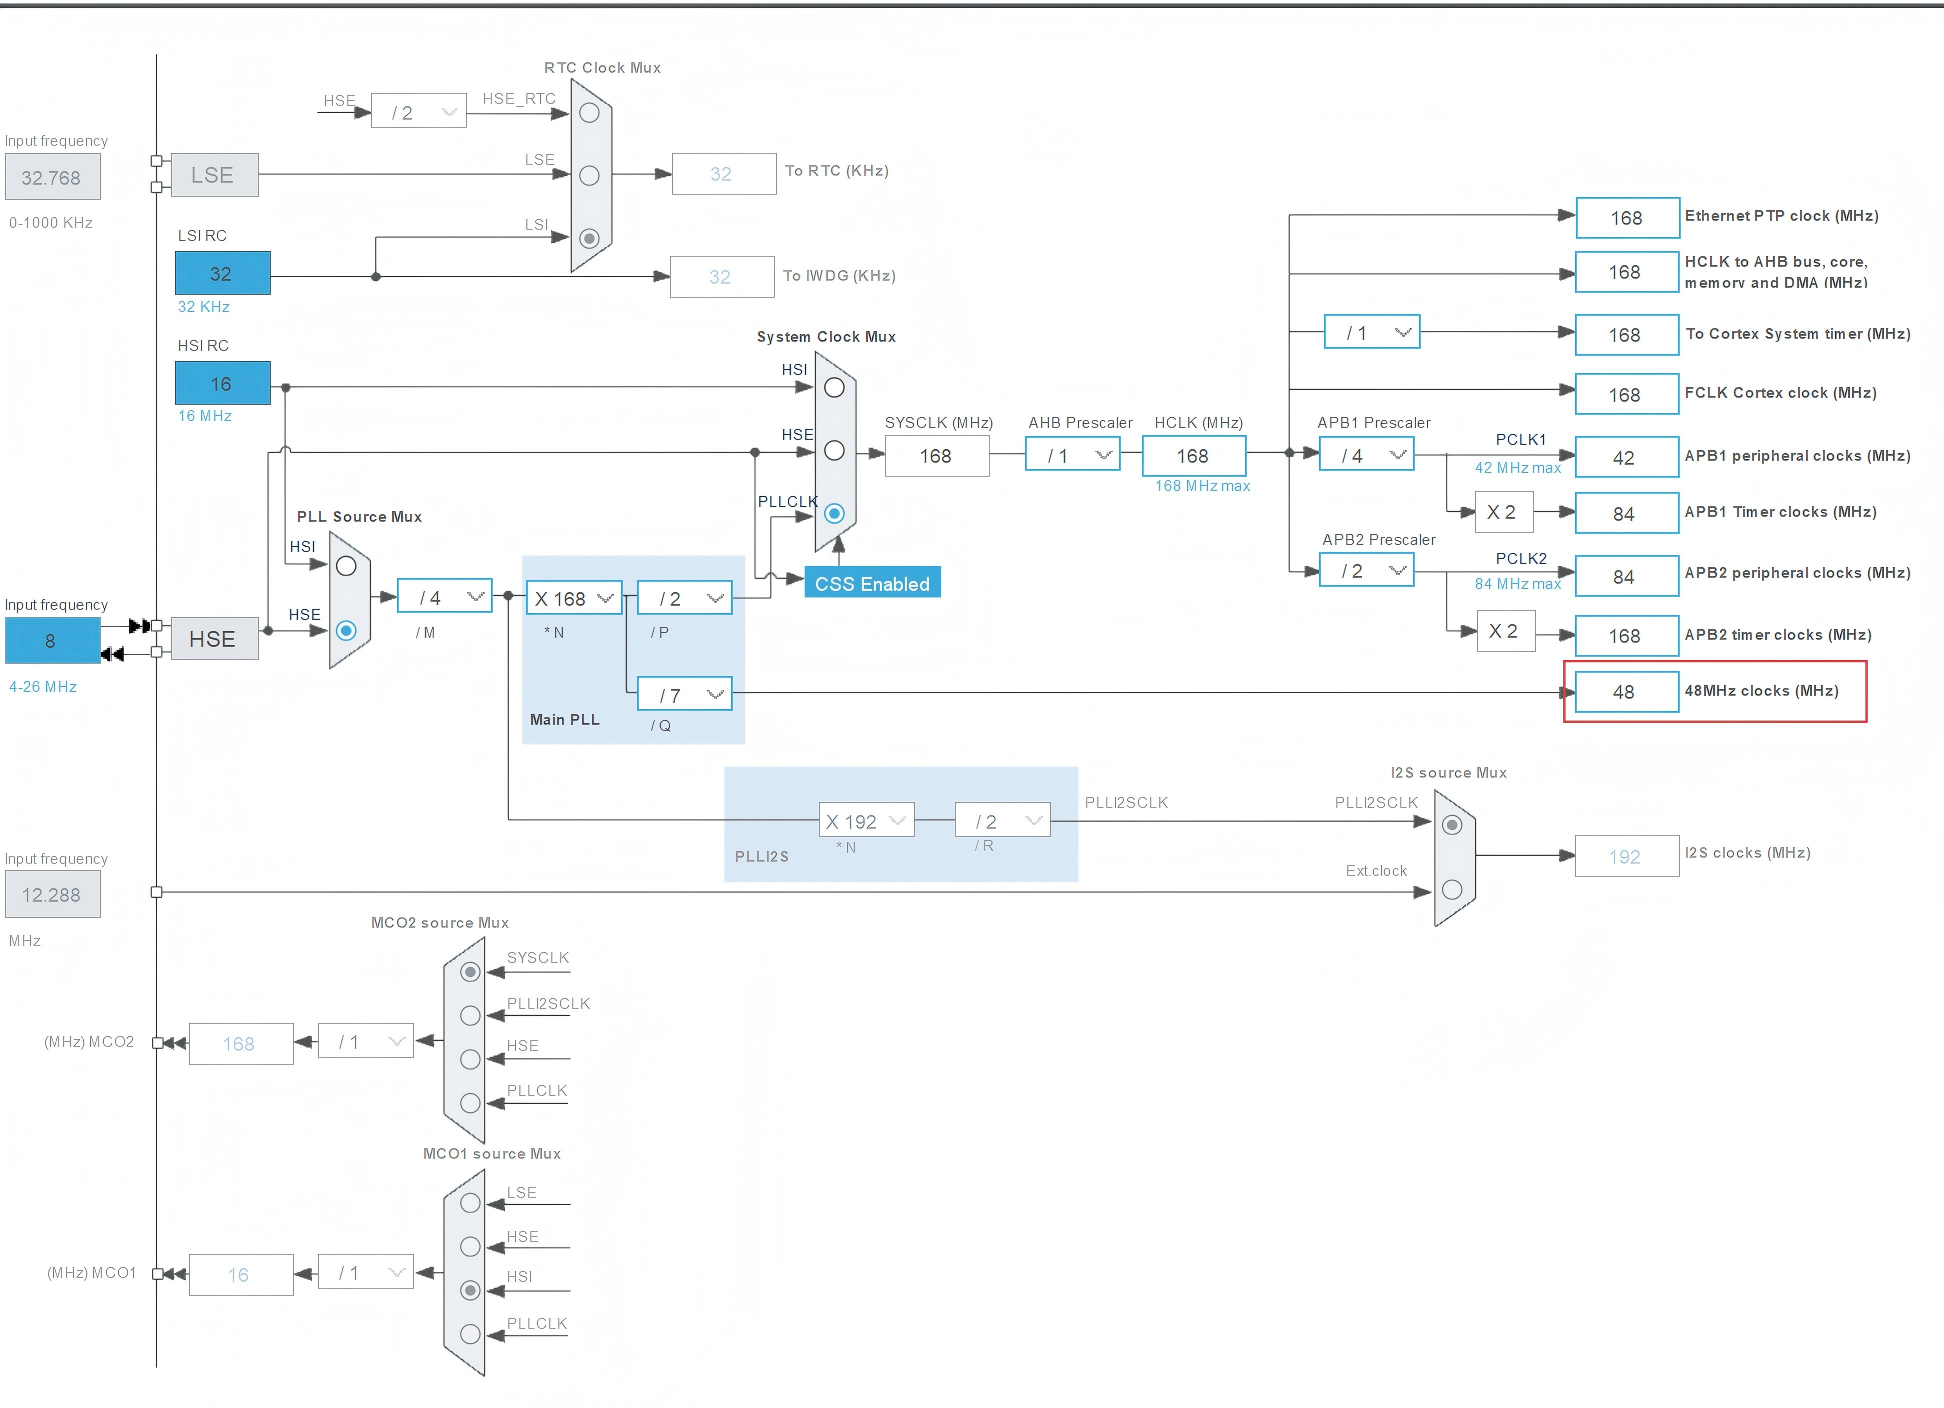Select Ext.clock in I2S source Mux
The width and height of the screenshot is (1944, 1408).
[x=1452, y=889]
